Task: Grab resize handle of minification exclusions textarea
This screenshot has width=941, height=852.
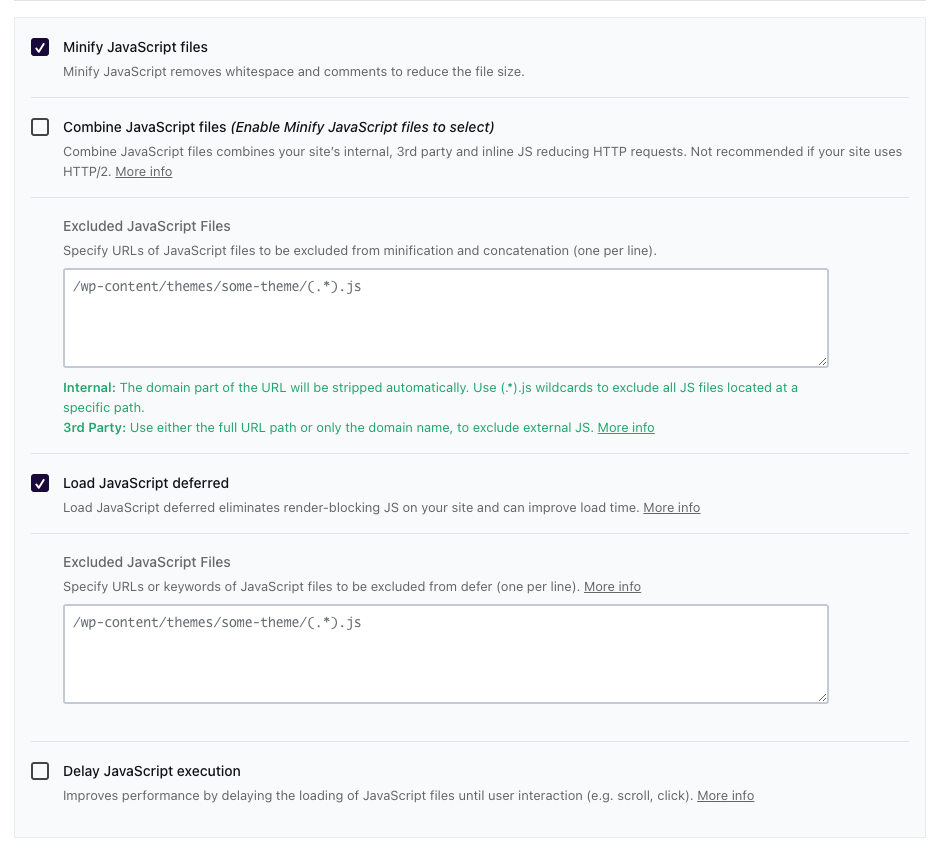Action: (x=822, y=361)
